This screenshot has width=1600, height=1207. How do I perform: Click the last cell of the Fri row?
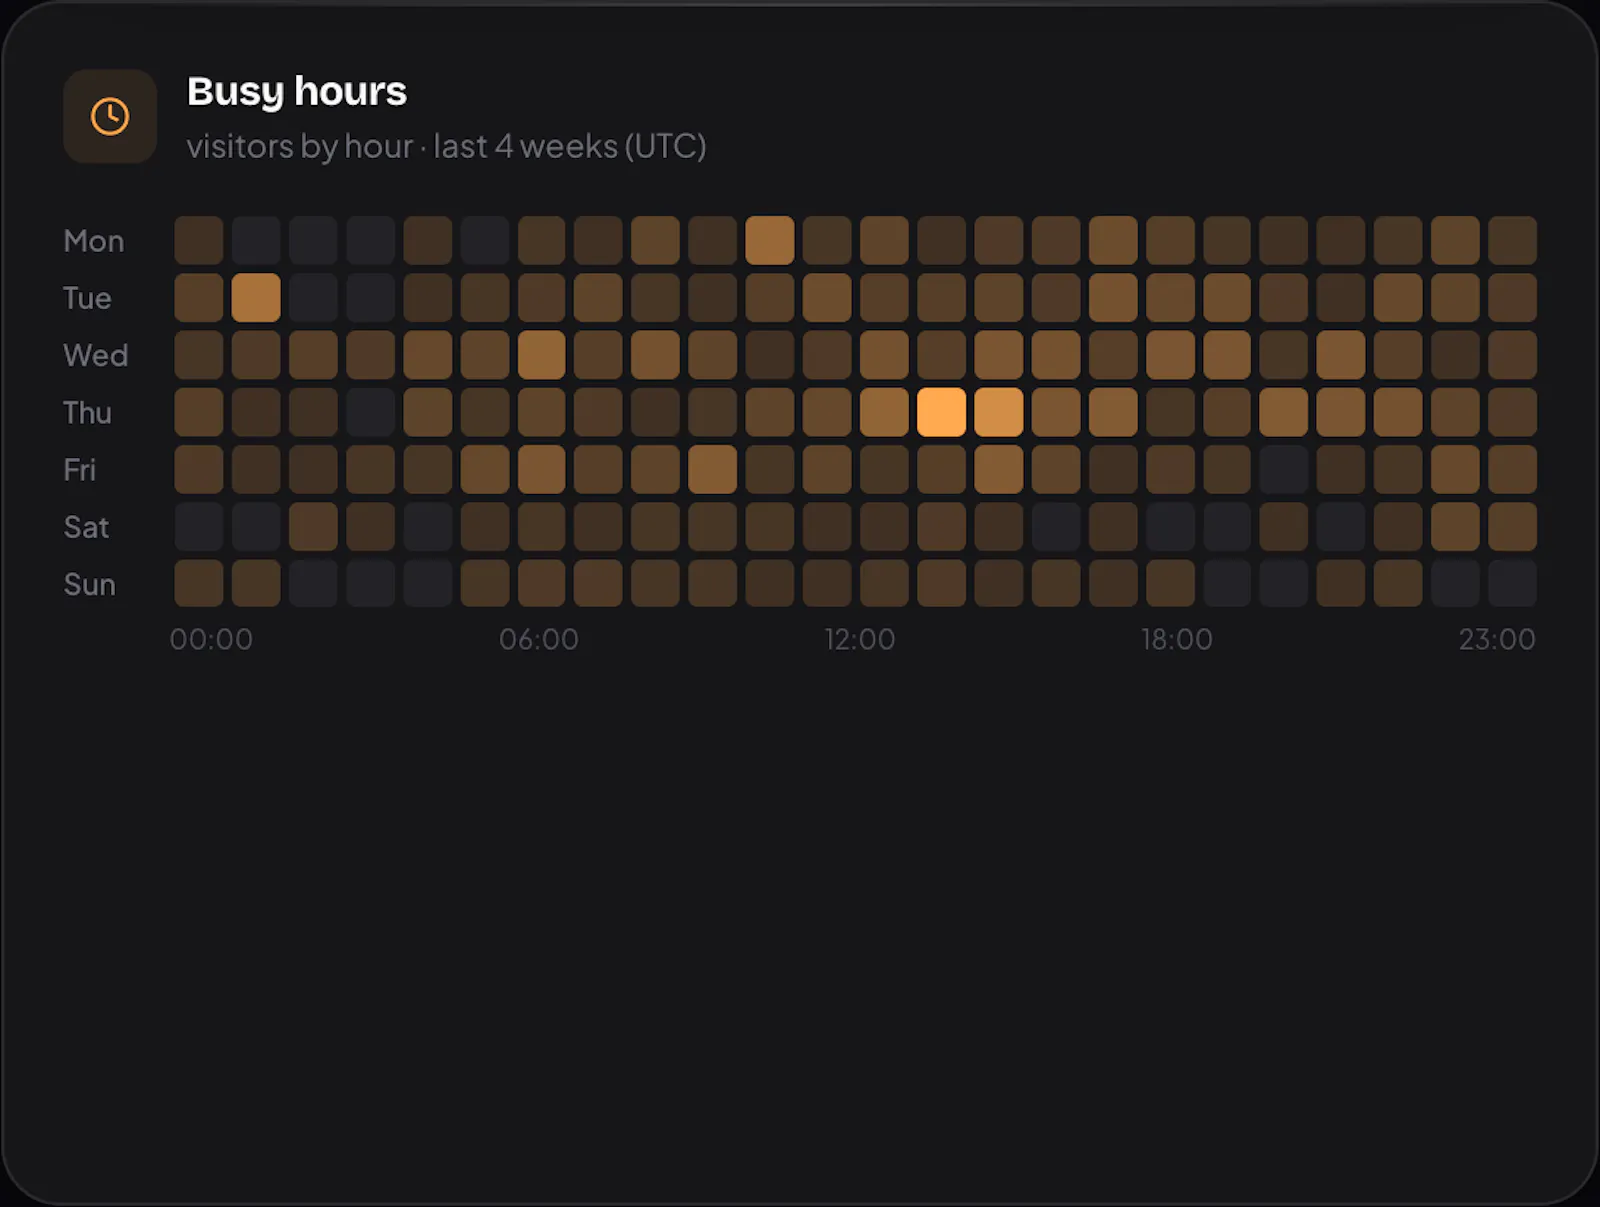1513,470
